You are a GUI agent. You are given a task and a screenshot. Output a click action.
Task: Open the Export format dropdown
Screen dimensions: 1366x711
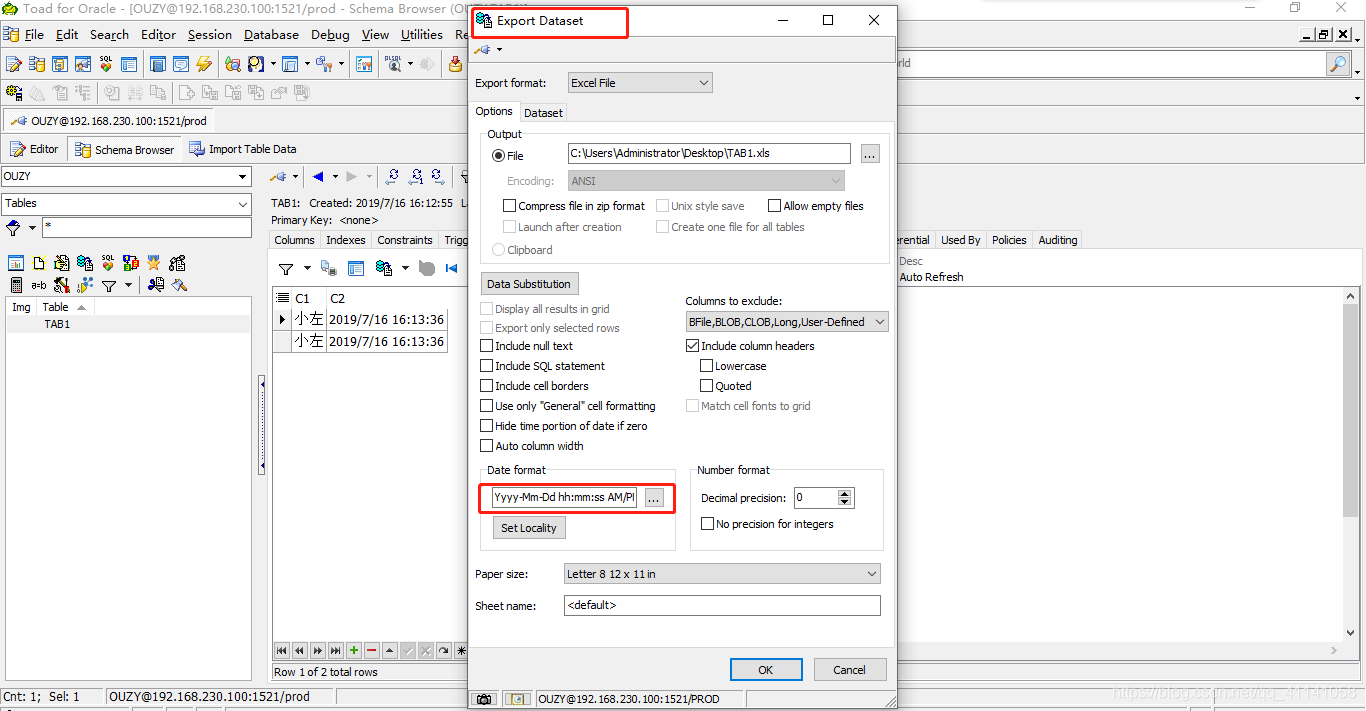tap(640, 83)
